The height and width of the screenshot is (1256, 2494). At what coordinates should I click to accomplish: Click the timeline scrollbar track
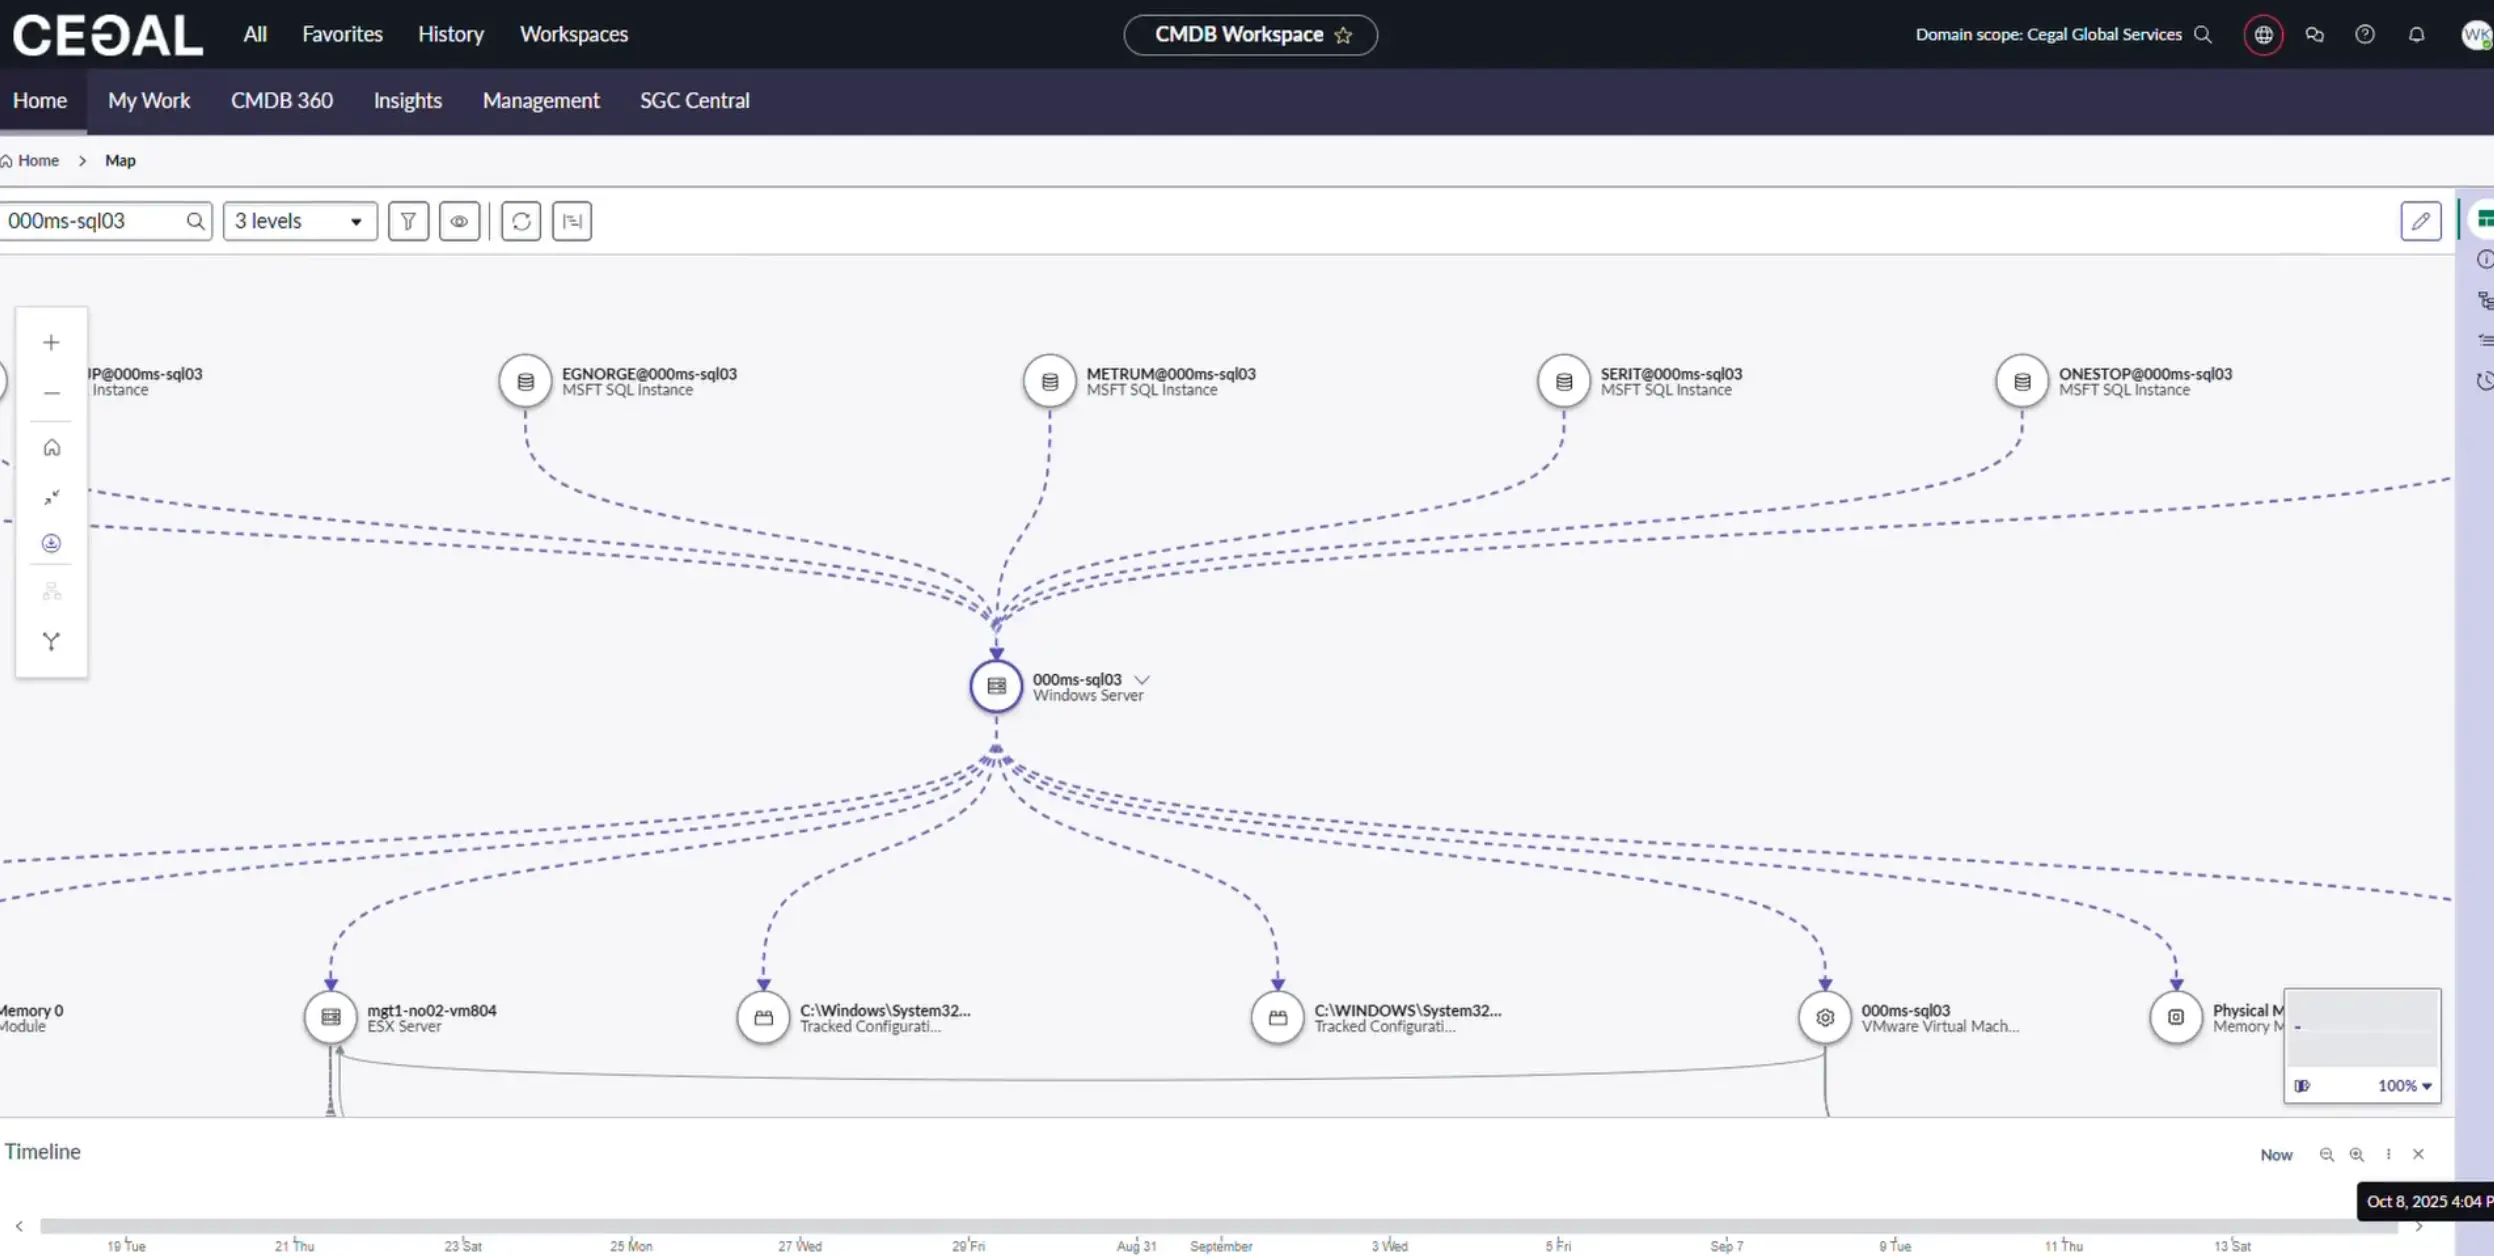pos(1200,1226)
